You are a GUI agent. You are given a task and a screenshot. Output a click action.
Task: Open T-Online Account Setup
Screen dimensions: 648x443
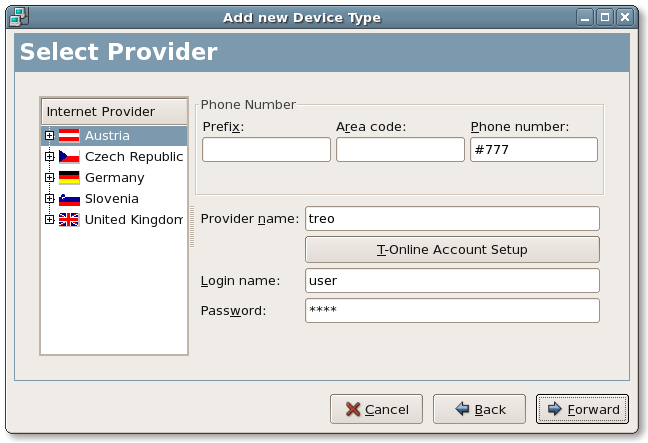click(x=452, y=250)
